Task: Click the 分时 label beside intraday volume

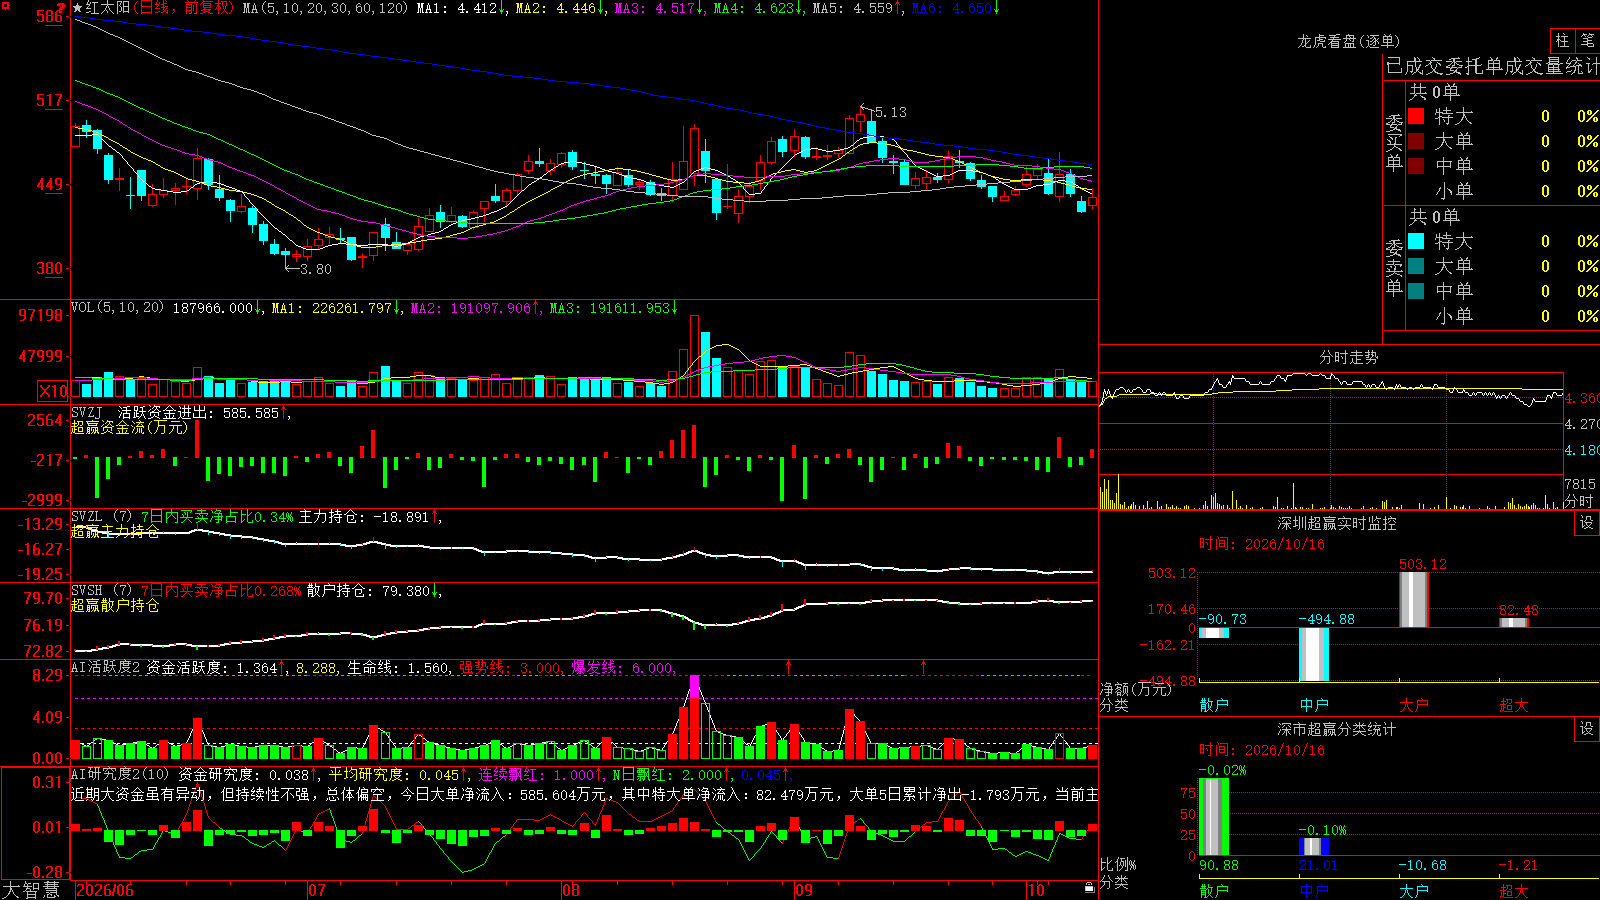Action: pyautogui.click(x=1579, y=500)
